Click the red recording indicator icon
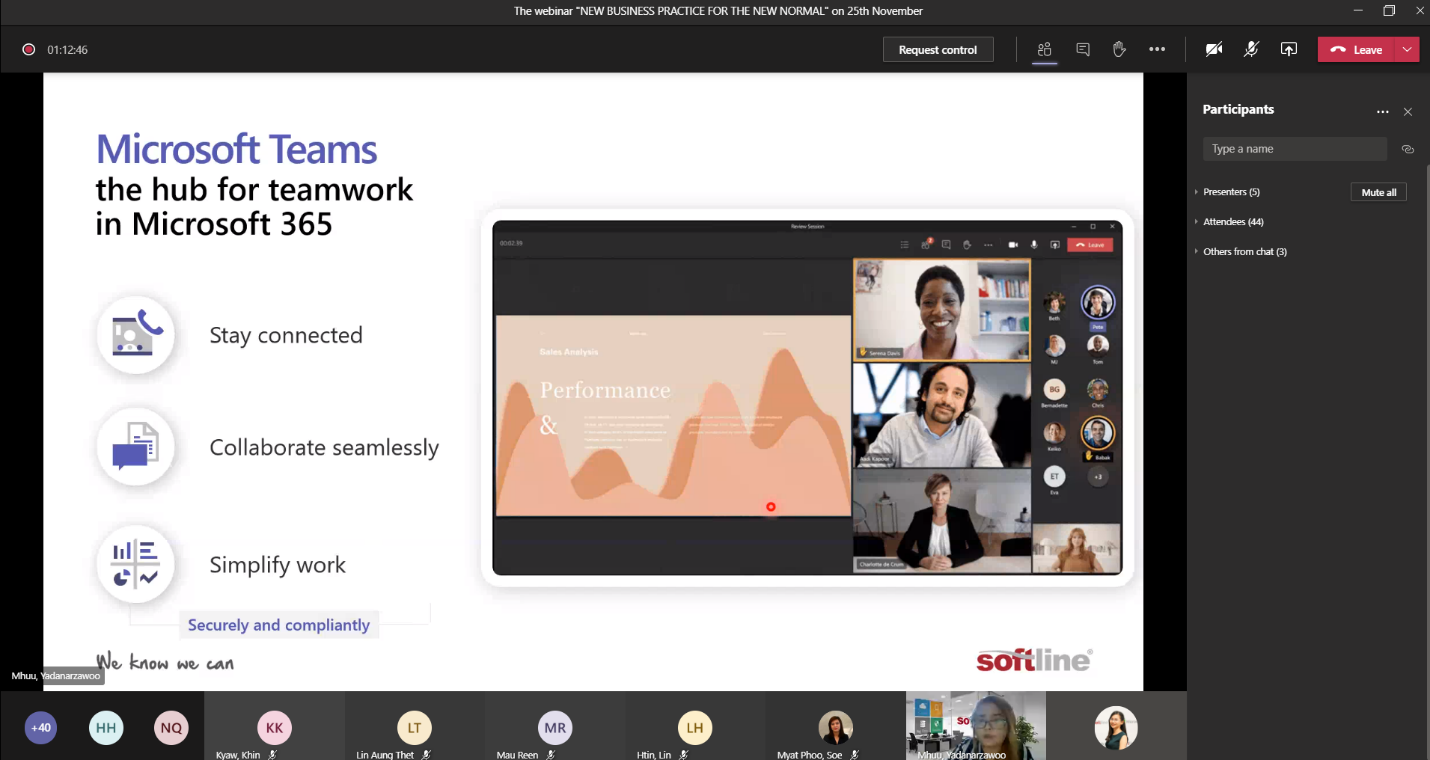The image size is (1430, 760). [29, 49]
